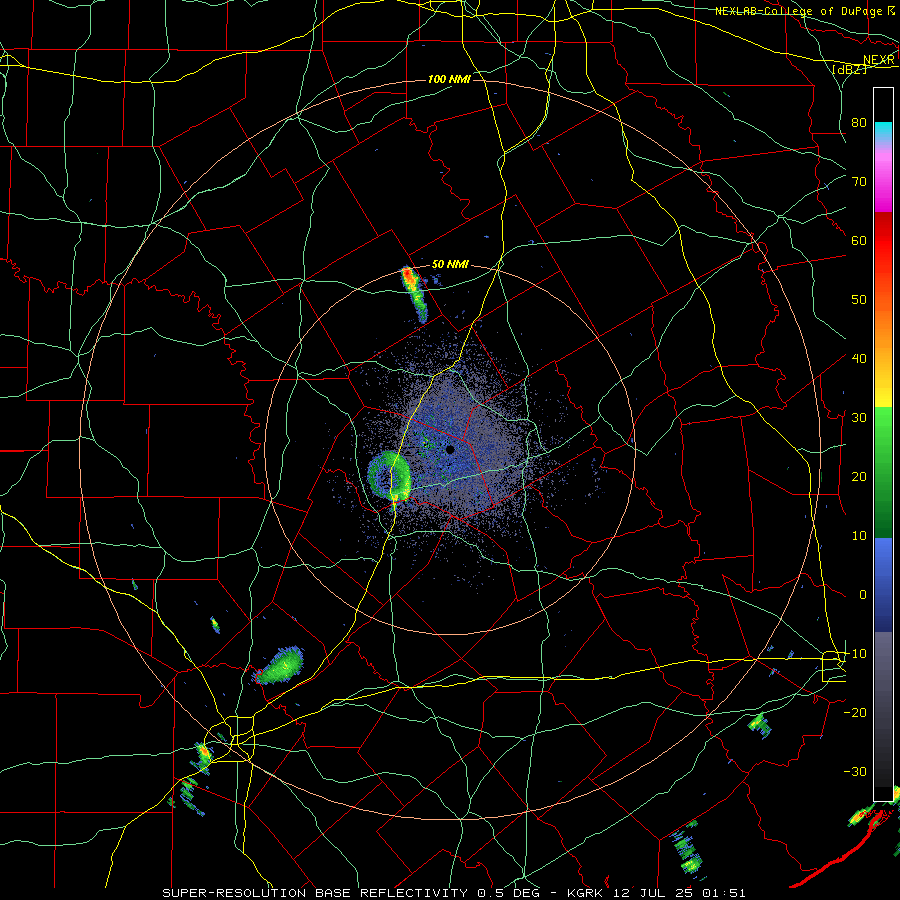The image size is (900, 900).
Task: Click the [dBZ] units label
Action: pyautogui.click(x=850, y=69)
